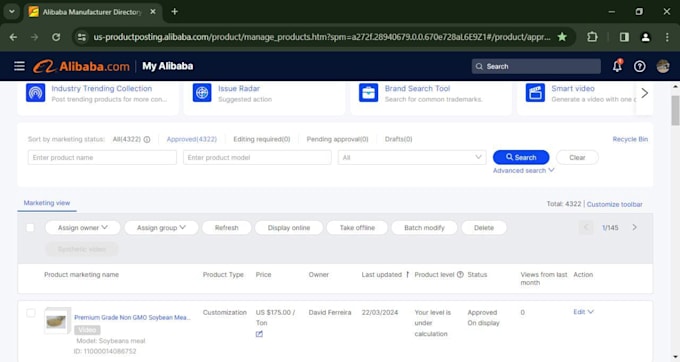Open Customize toolbar link
This screenshot has width=680, height=362.
(615, 204)
